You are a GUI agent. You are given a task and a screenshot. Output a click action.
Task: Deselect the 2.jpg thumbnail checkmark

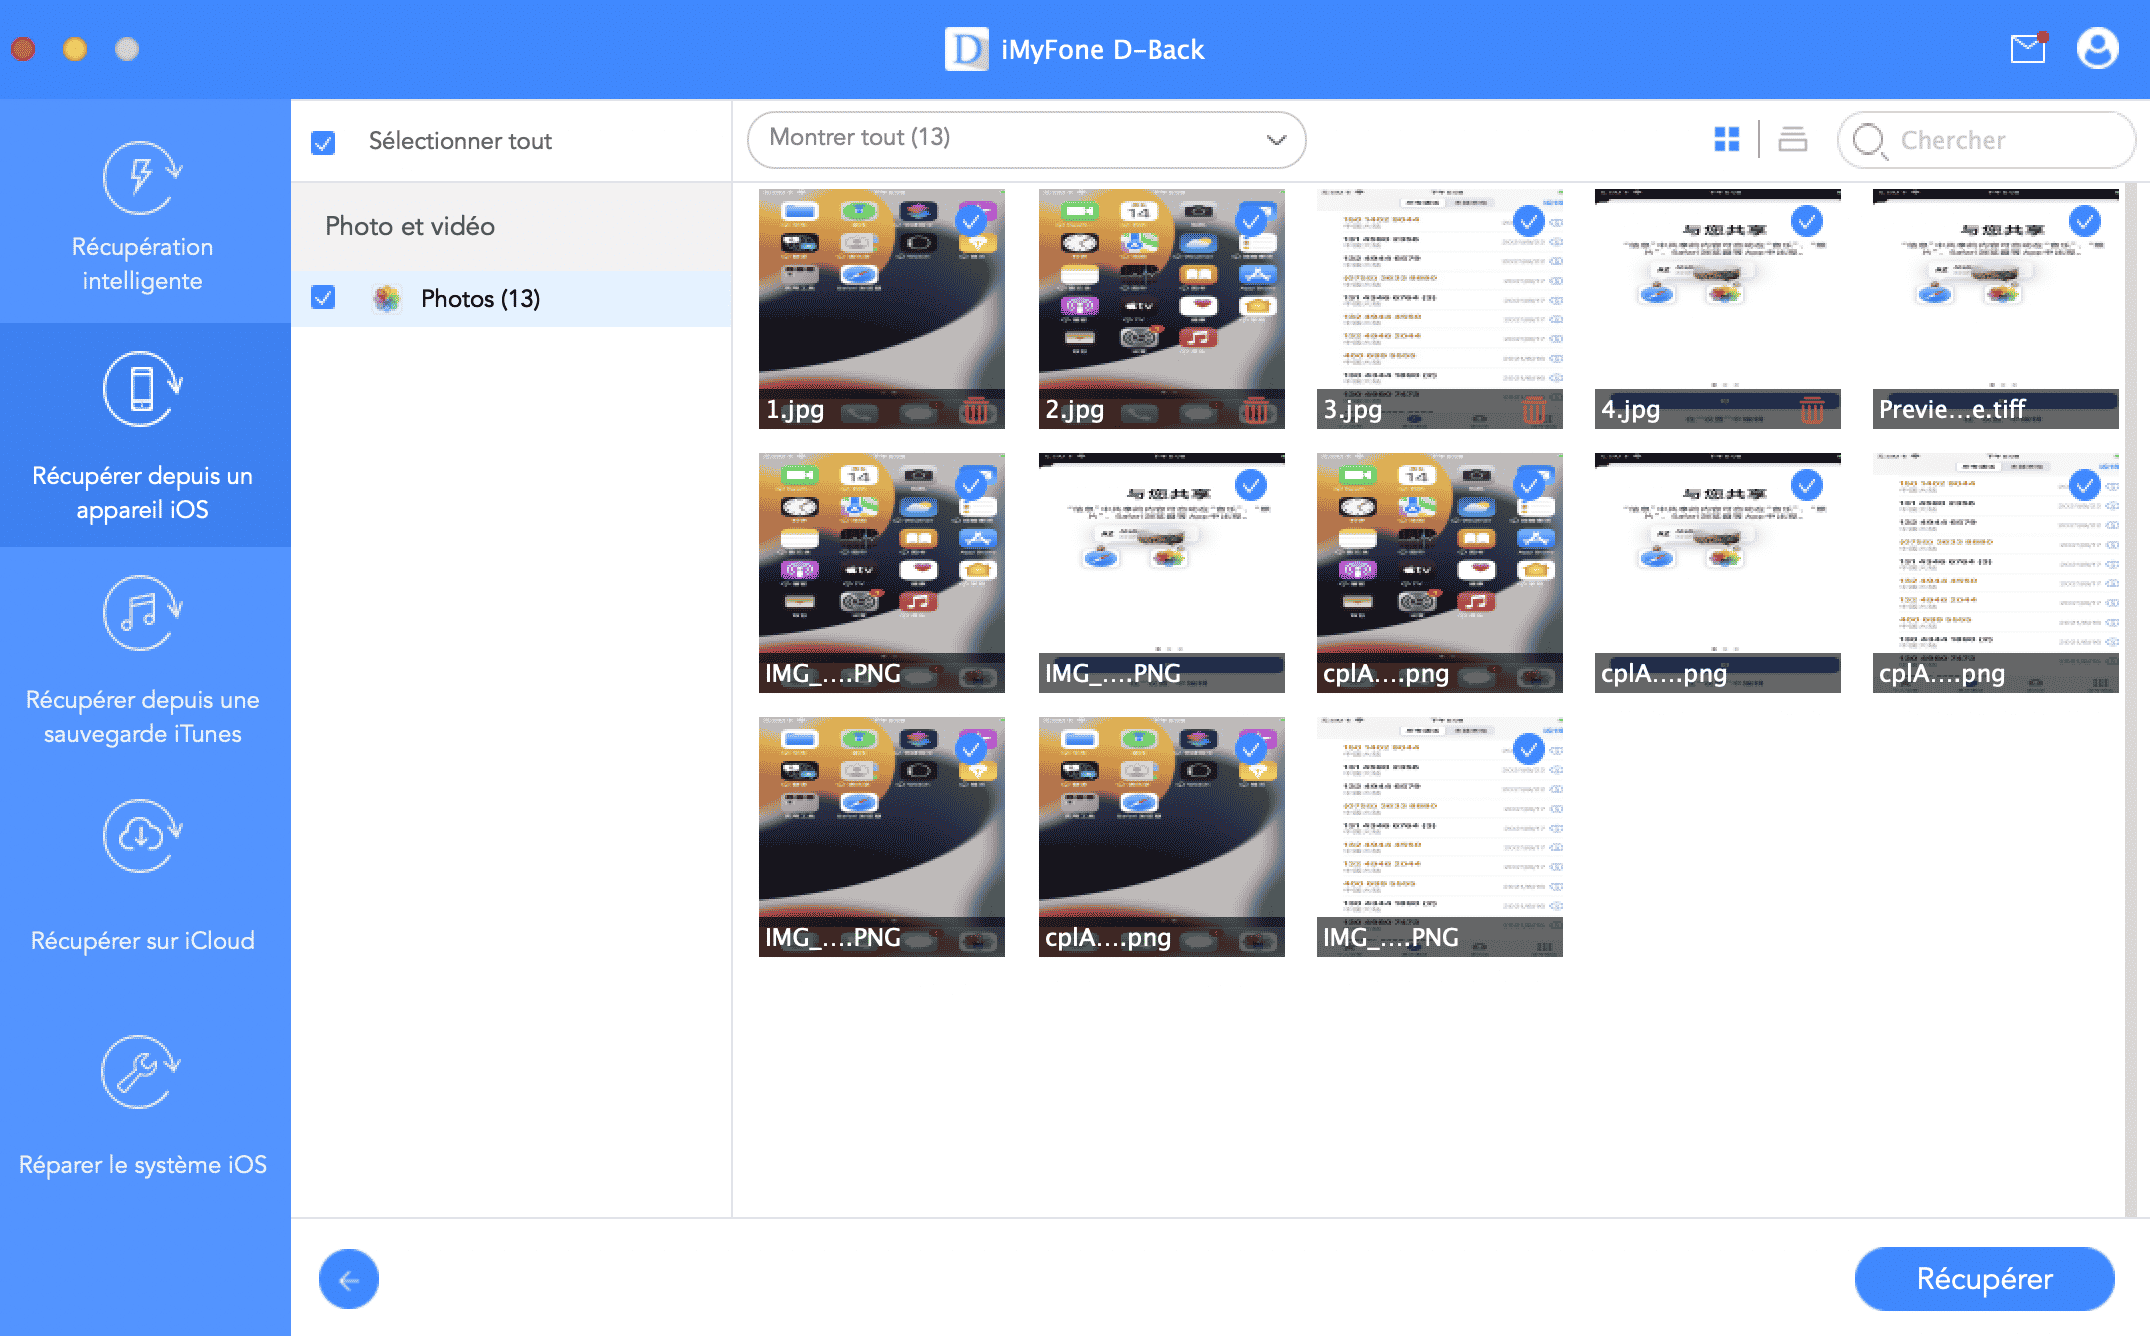pyautogui.click(x=1251, y=221)
